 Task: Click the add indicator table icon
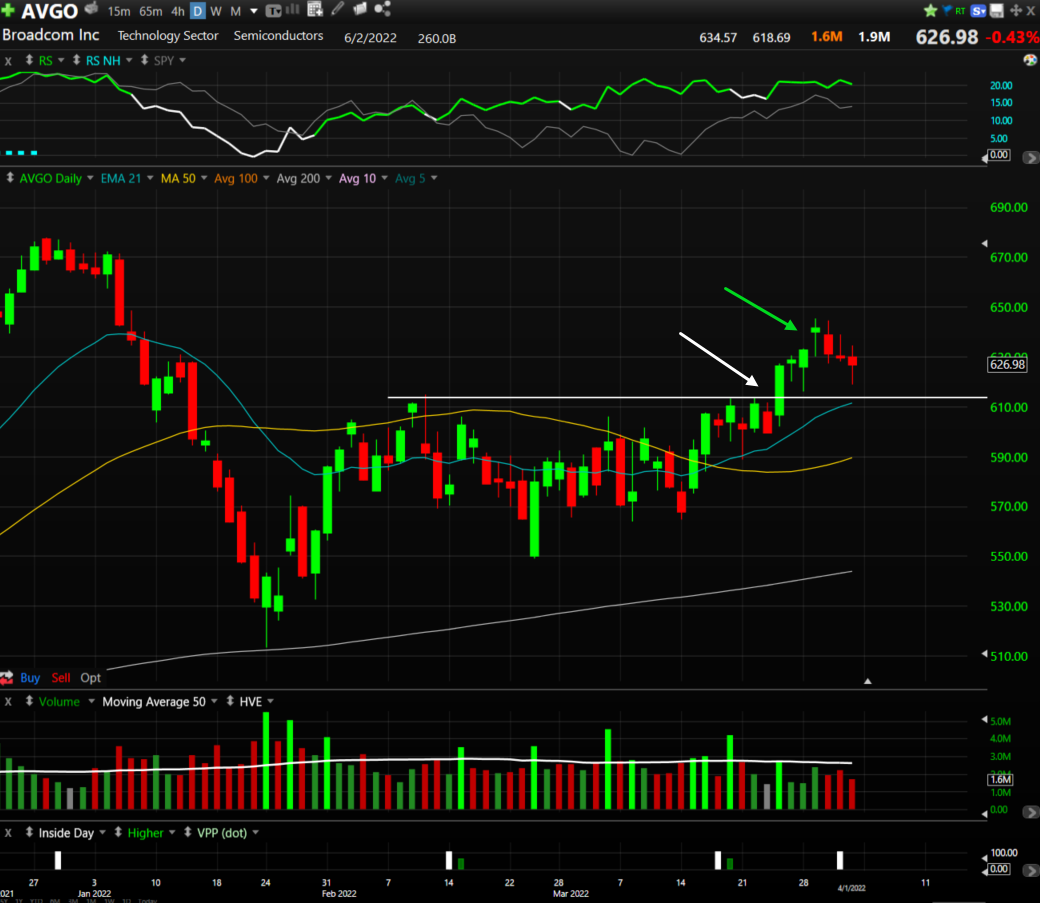(x=315, y=9)
